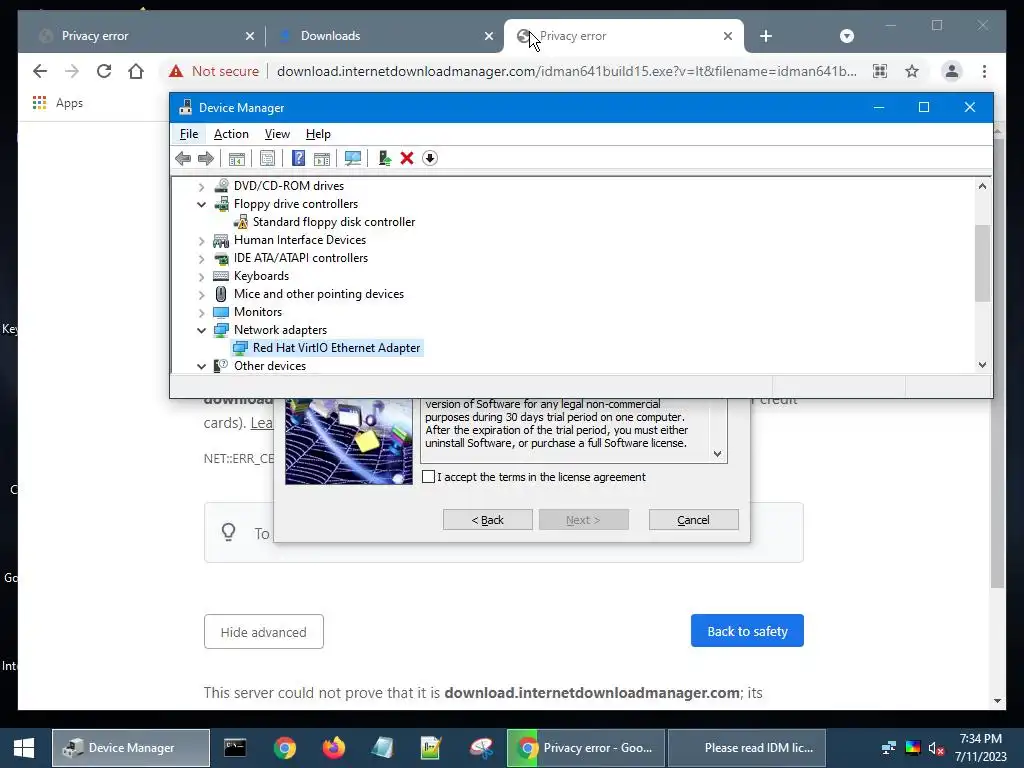Screen dimensions: 1024x768
Task: Open the Chrome icon pinned on taskbar
Action: coord(284,748)
